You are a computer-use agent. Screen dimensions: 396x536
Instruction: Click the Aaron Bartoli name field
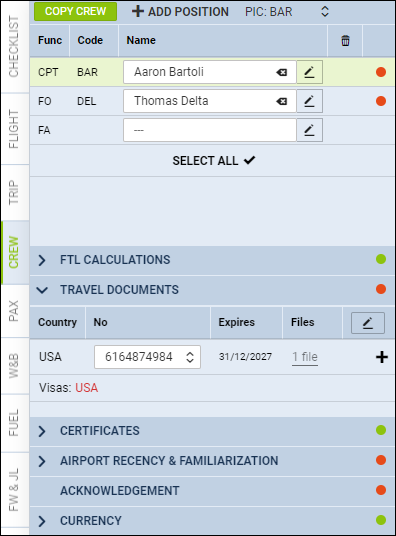pos(210,72)
